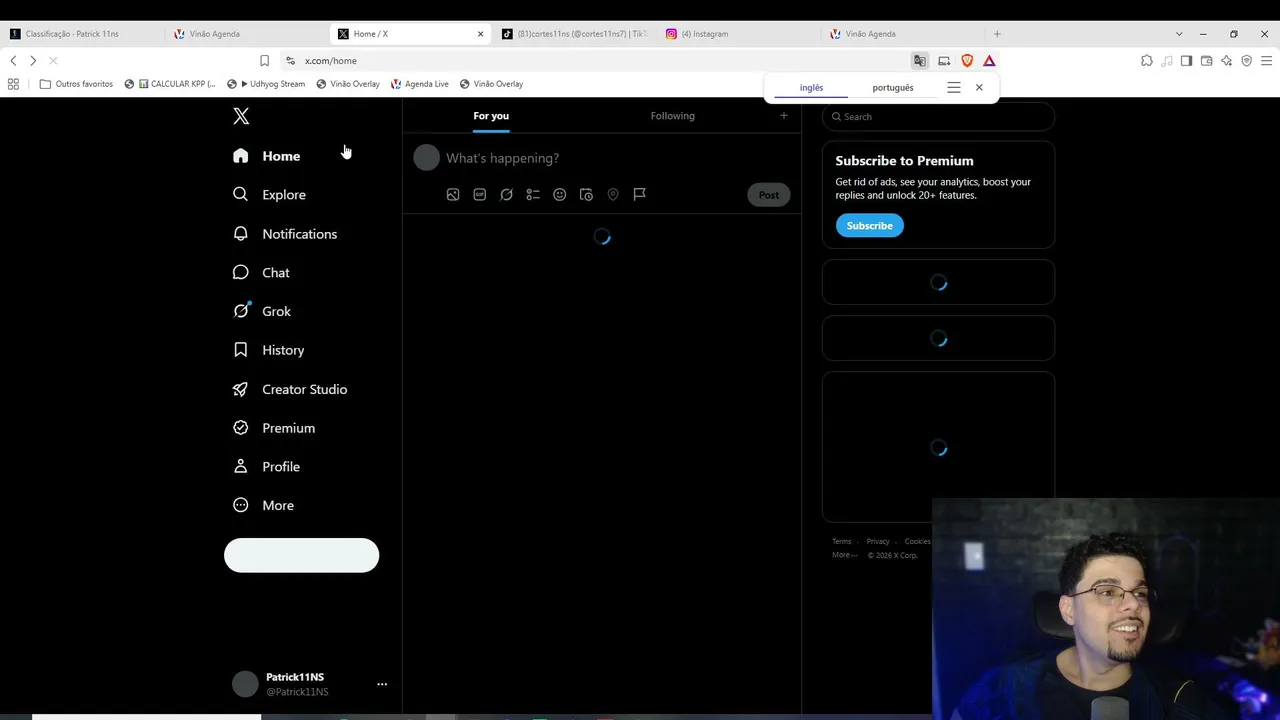Image resolution: width=1280 pixels, height=720 pixels.
Task: Open the emoji picker in the composer
Action: point(560,195)
